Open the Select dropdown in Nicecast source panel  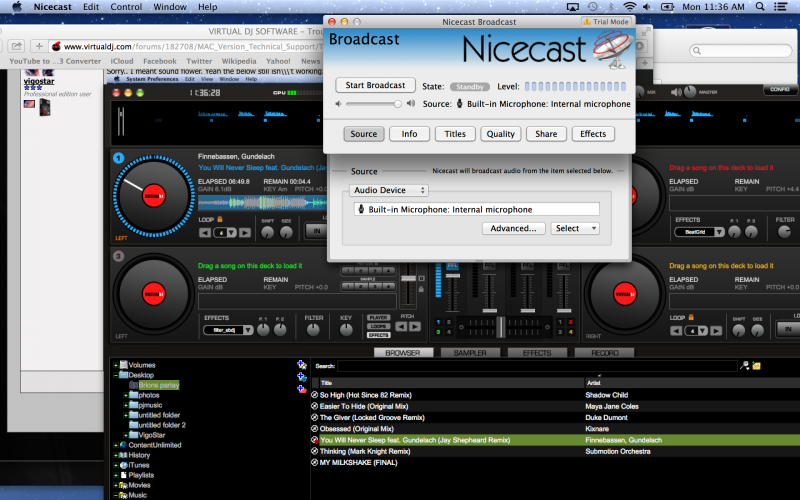click(574, 229)
